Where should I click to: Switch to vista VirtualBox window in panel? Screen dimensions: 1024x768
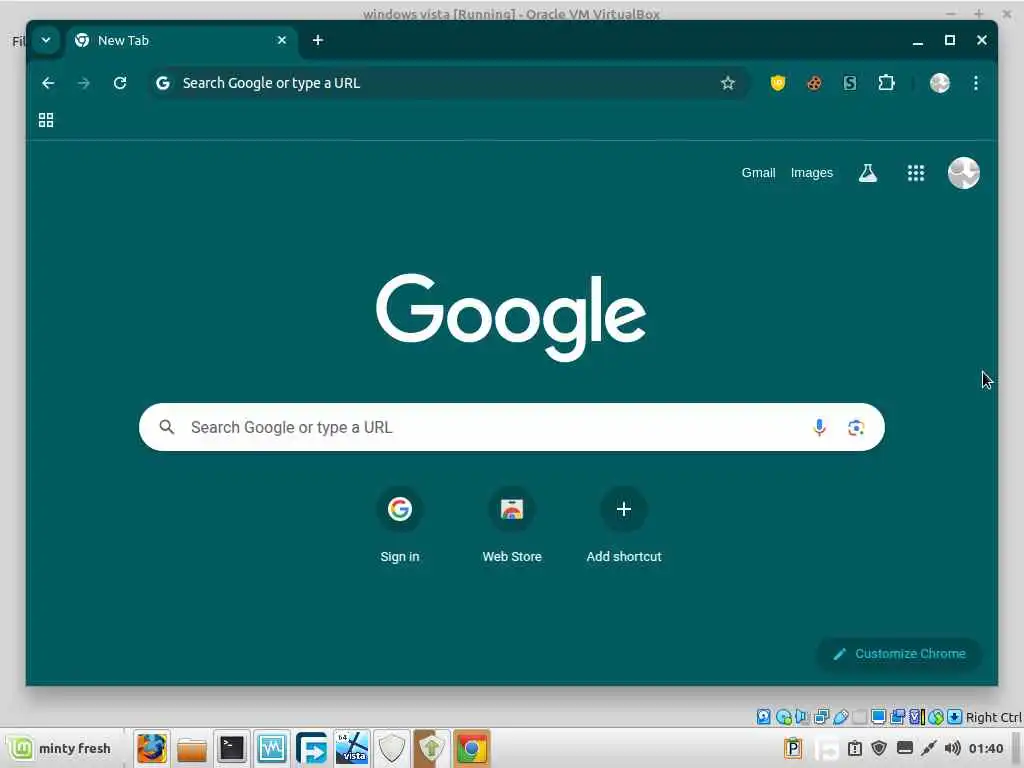(351, 748)
